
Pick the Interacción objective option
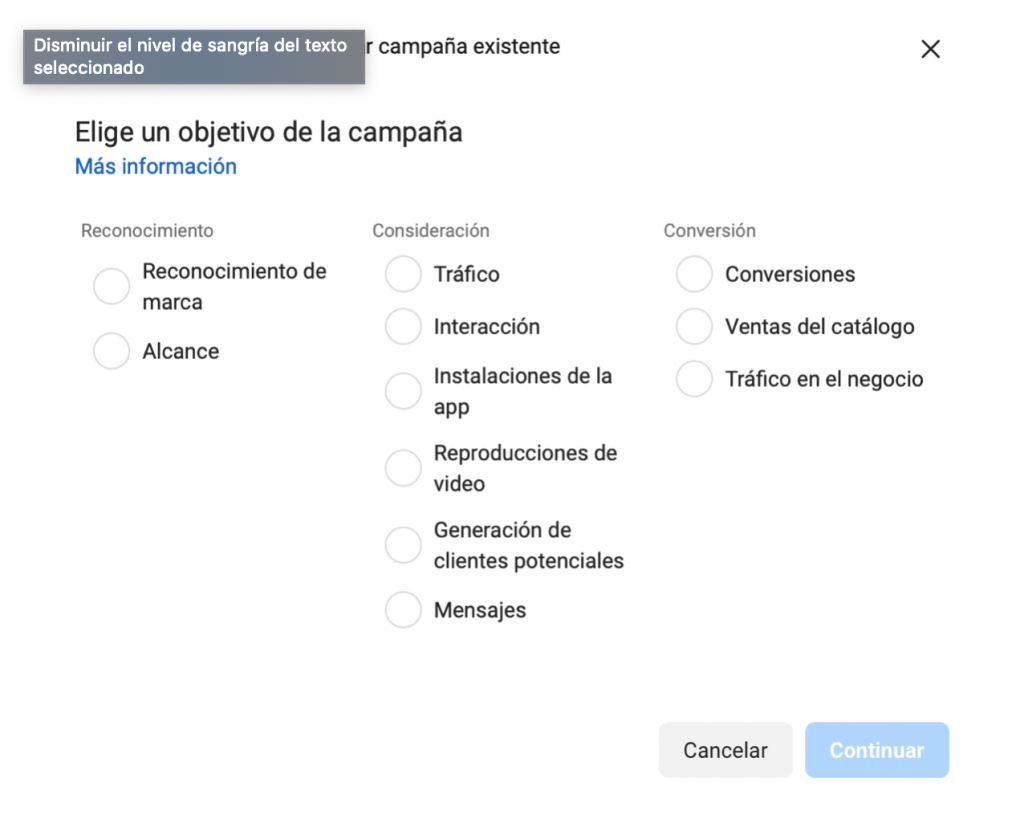coord(403,327)
